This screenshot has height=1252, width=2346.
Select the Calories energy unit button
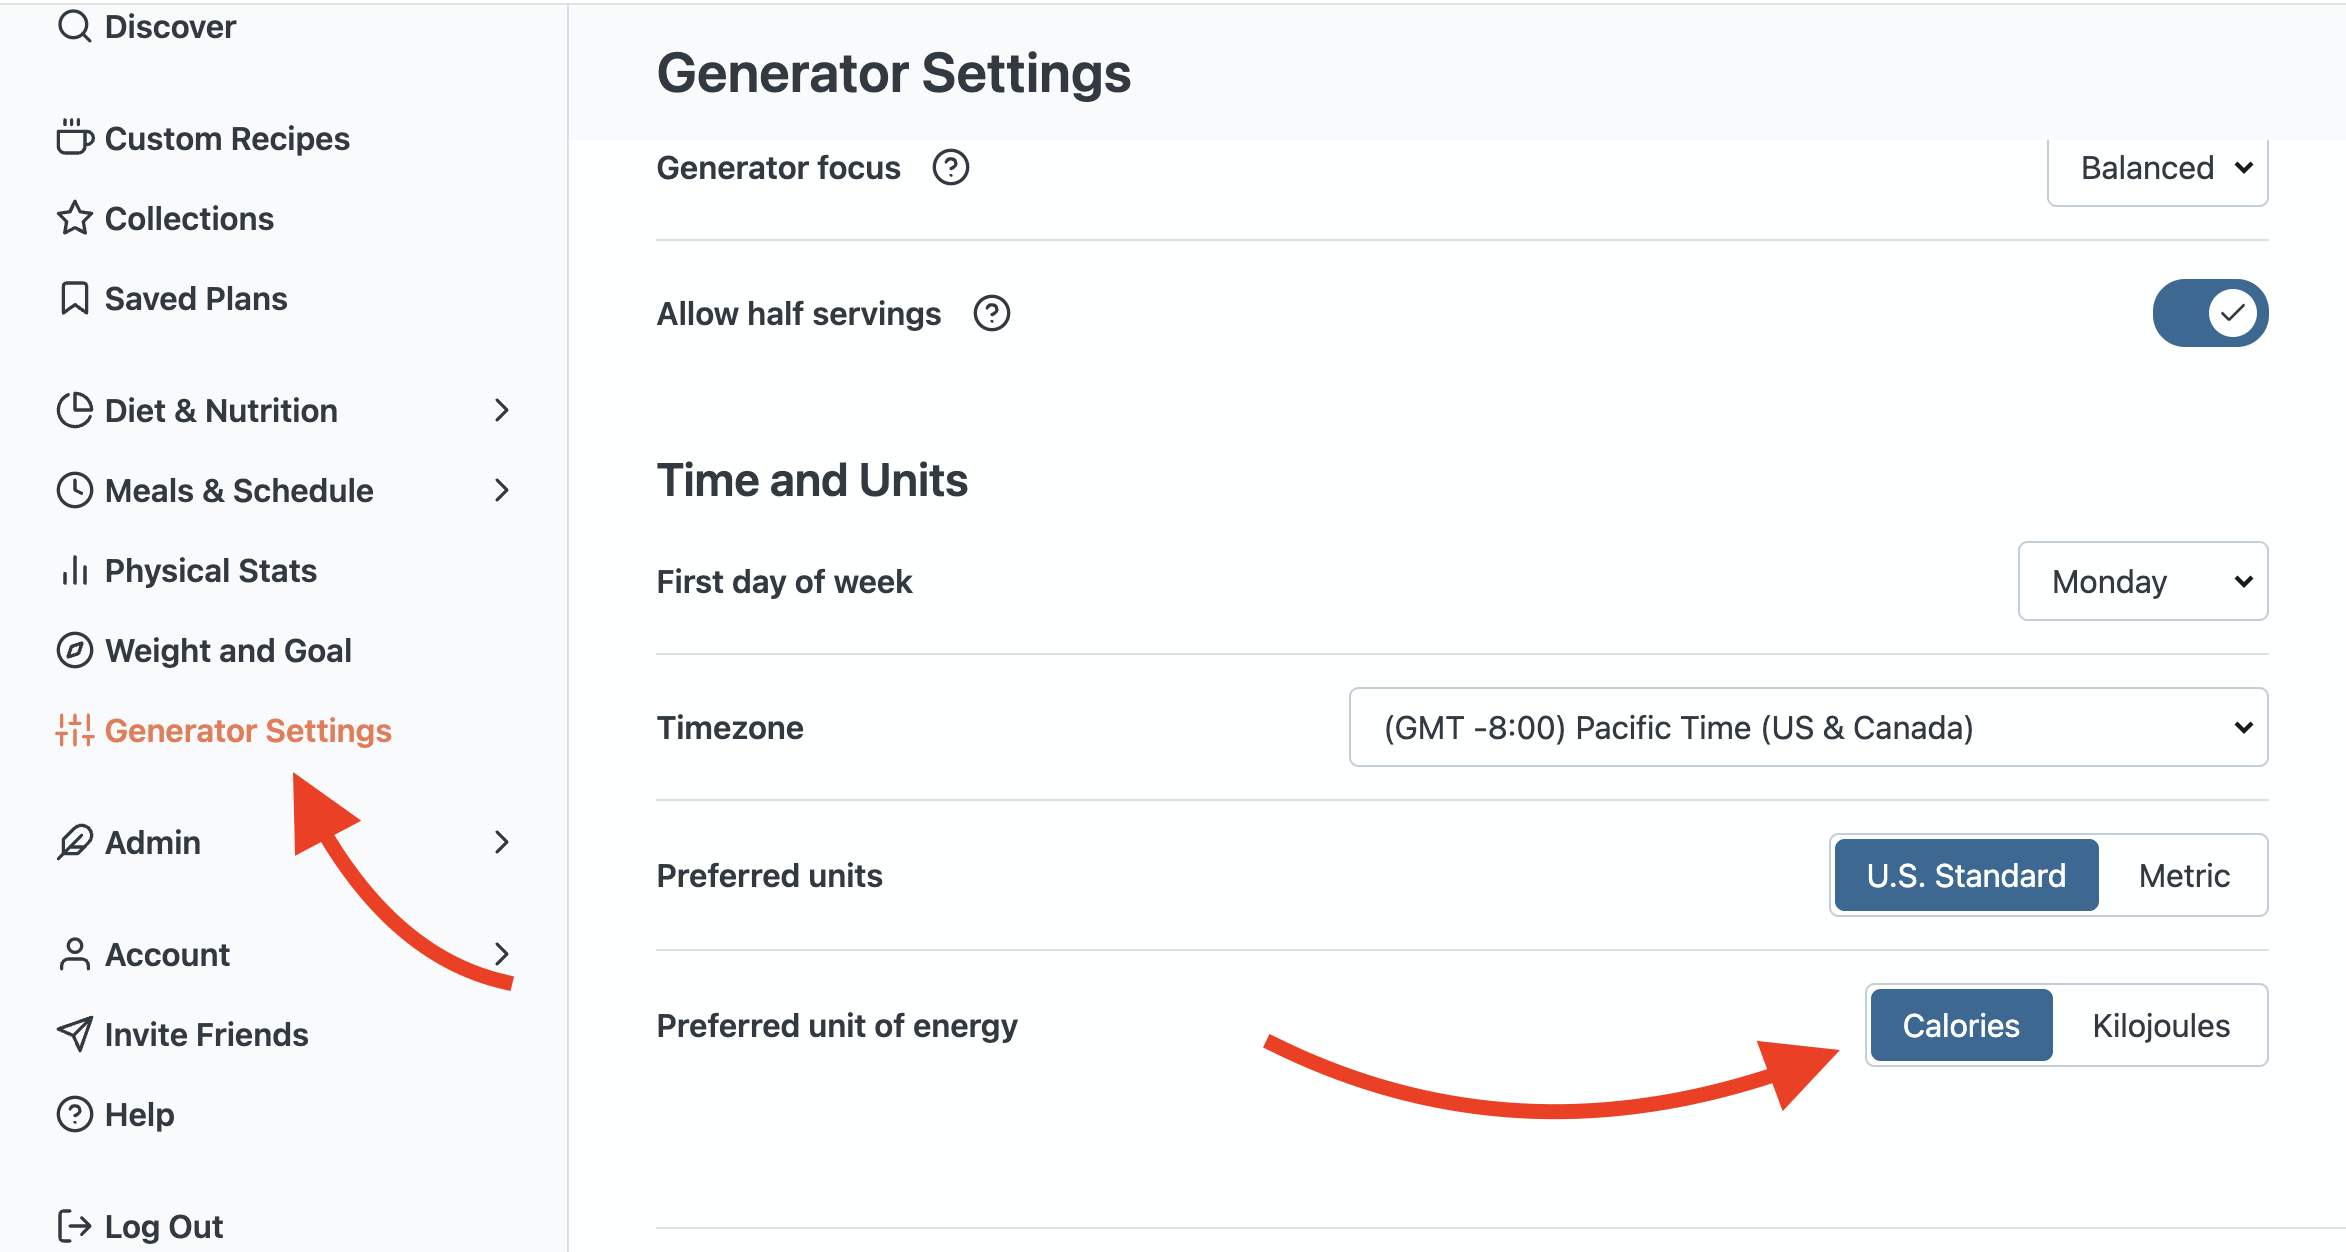[1960, 1026]
